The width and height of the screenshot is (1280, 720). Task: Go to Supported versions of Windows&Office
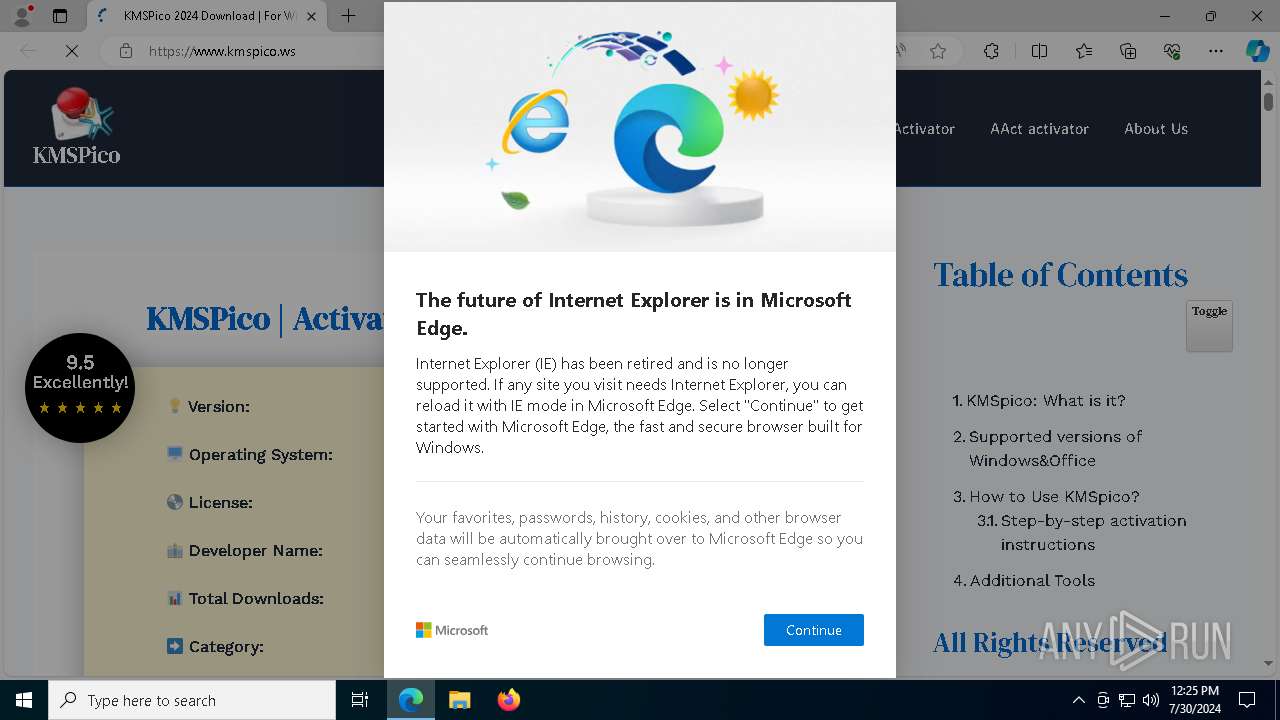1055,448
